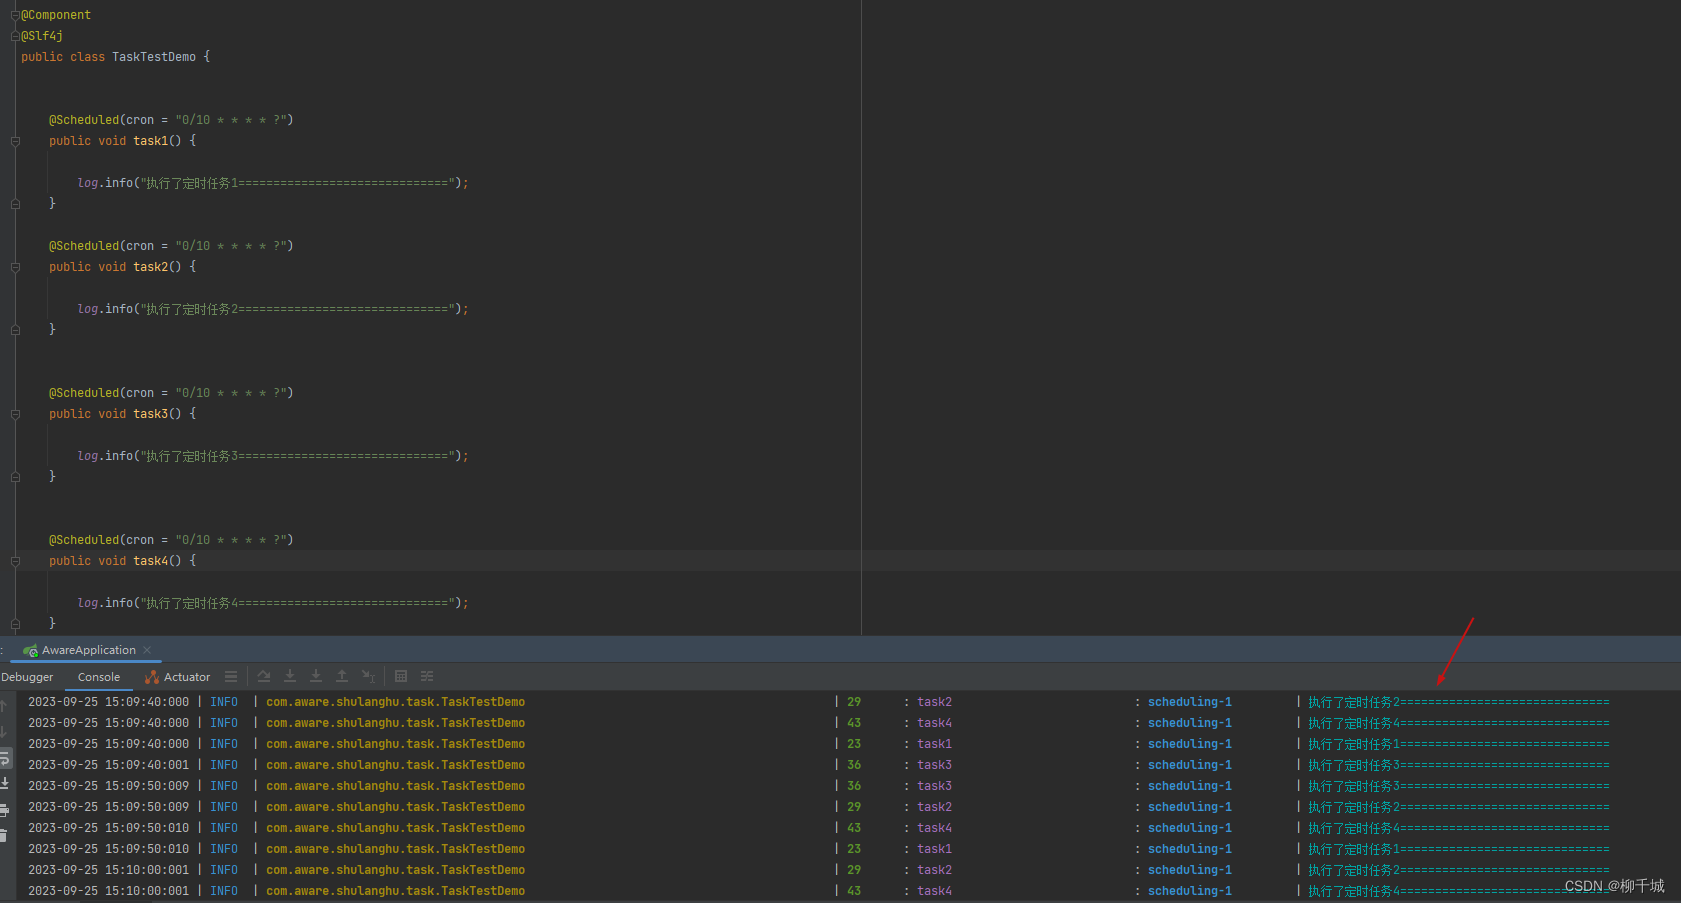Open the Actuator tab
Image resolution: width=1681 pixels, height=903 pixels.
pyautogui.click(x=177, y=677)
